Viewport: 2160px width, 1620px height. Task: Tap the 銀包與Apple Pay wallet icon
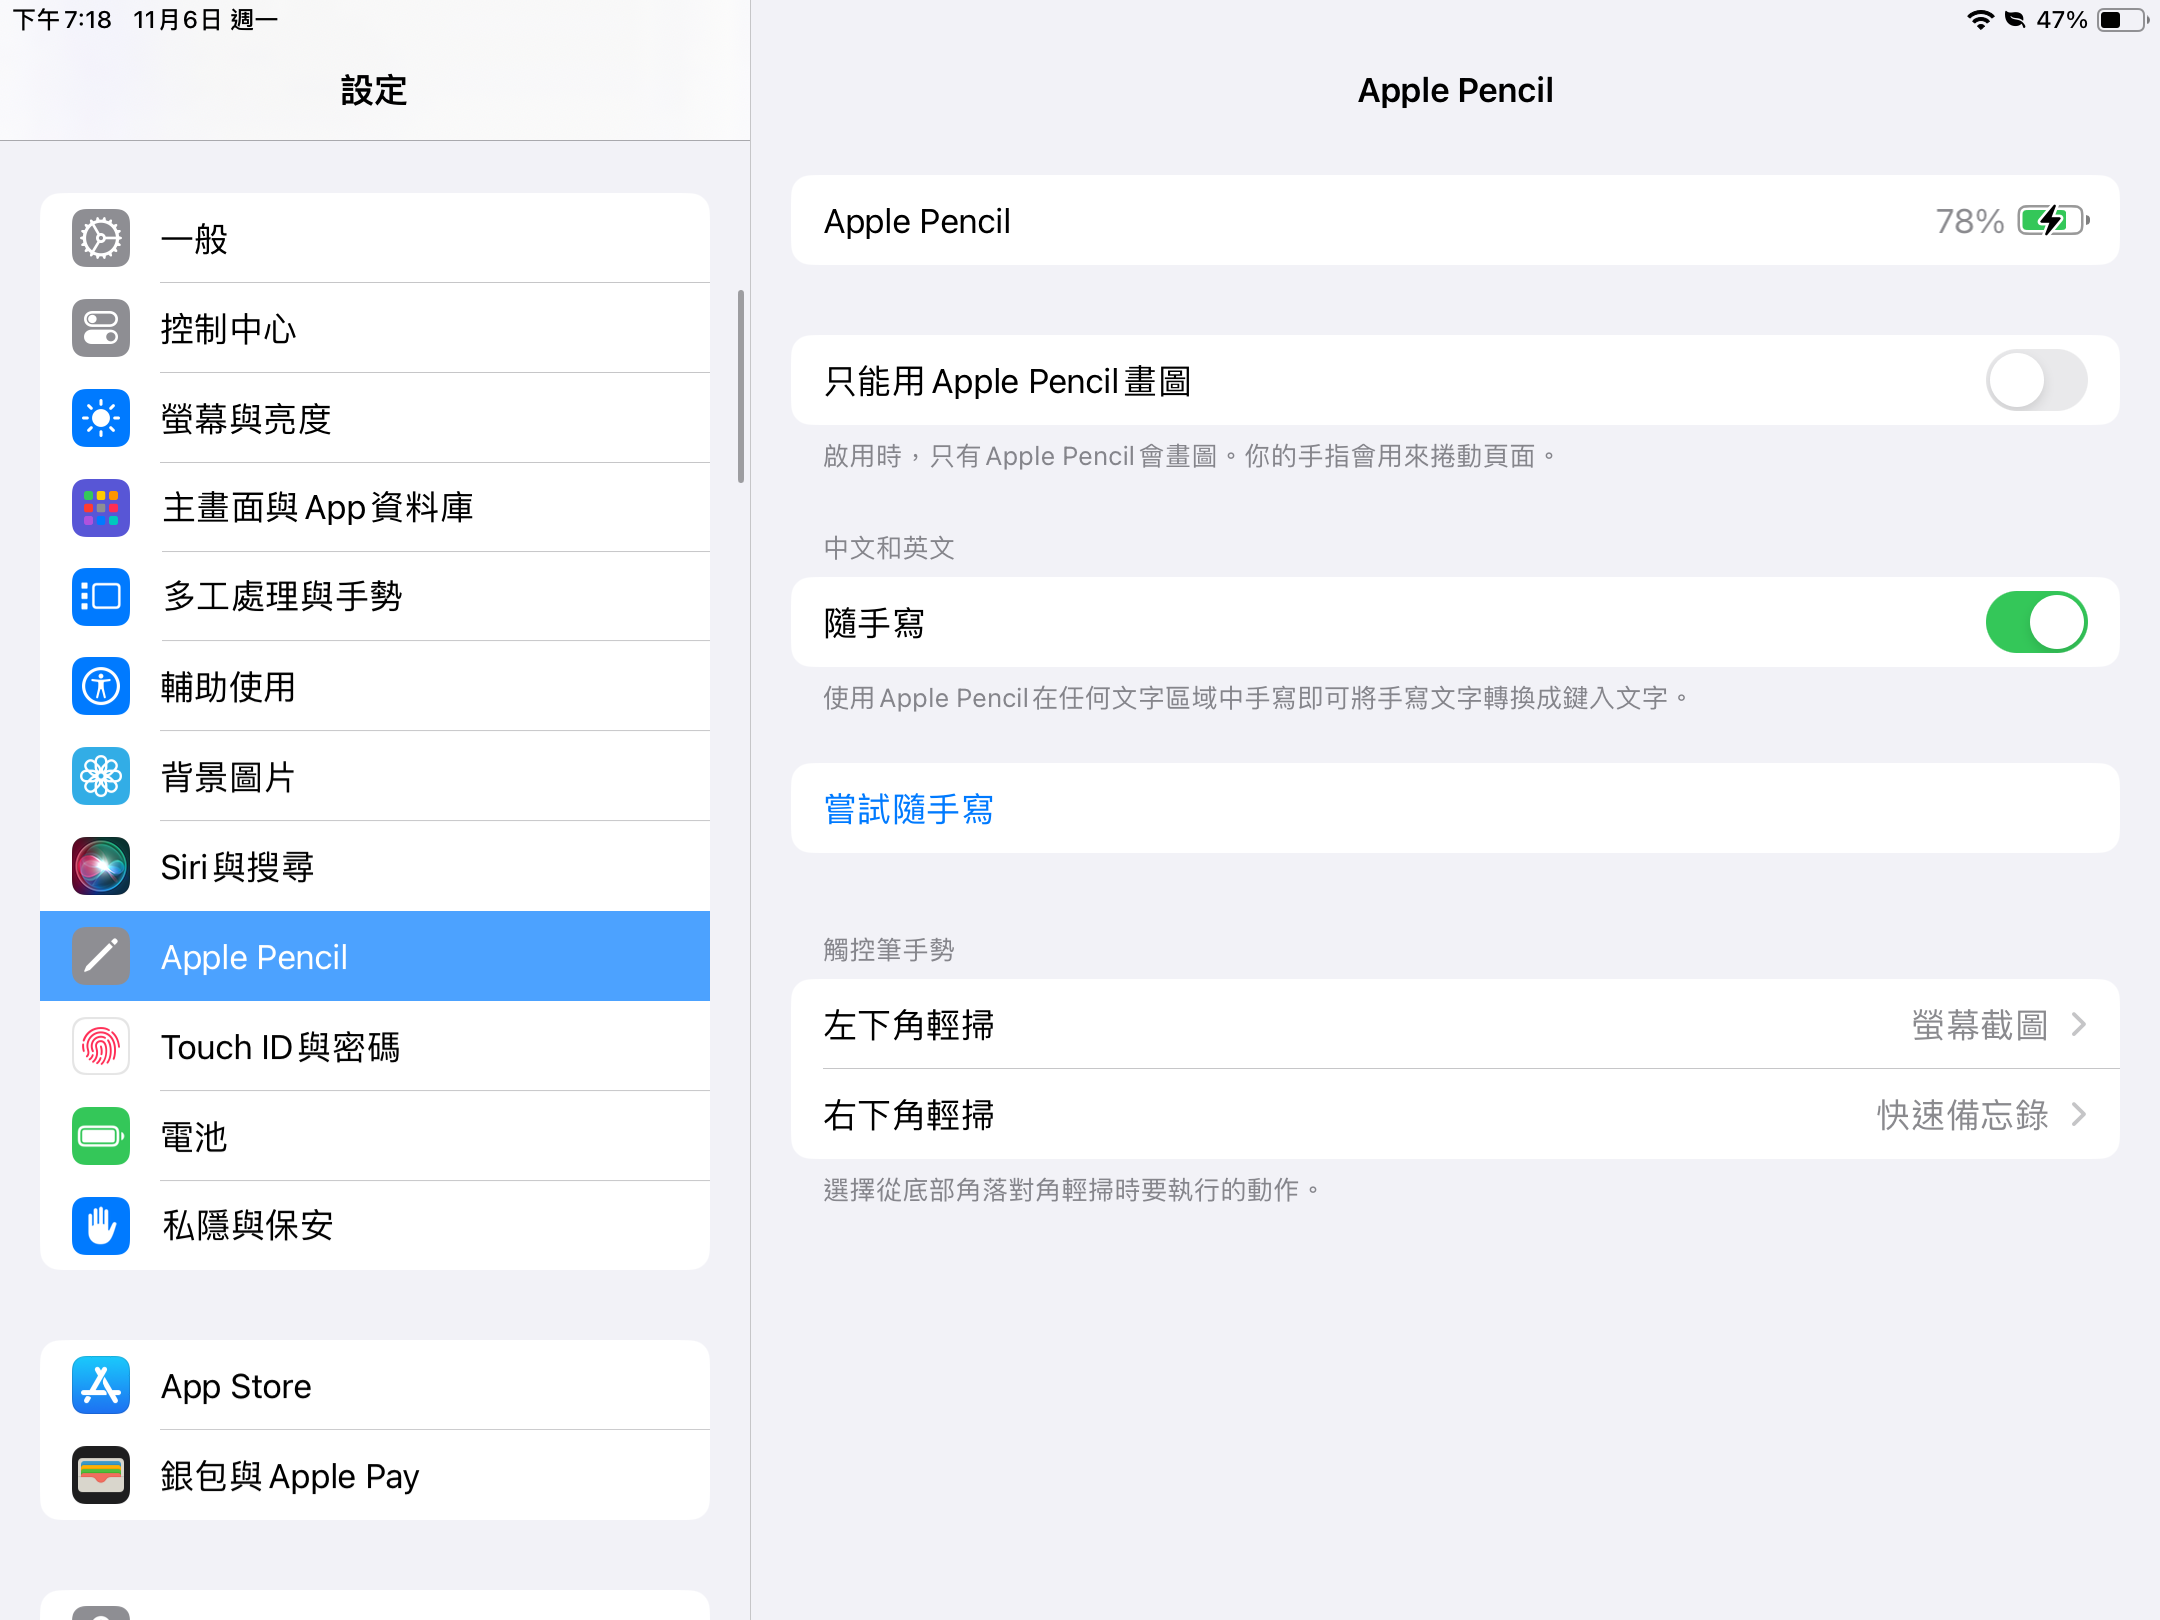coord(101,1475)
